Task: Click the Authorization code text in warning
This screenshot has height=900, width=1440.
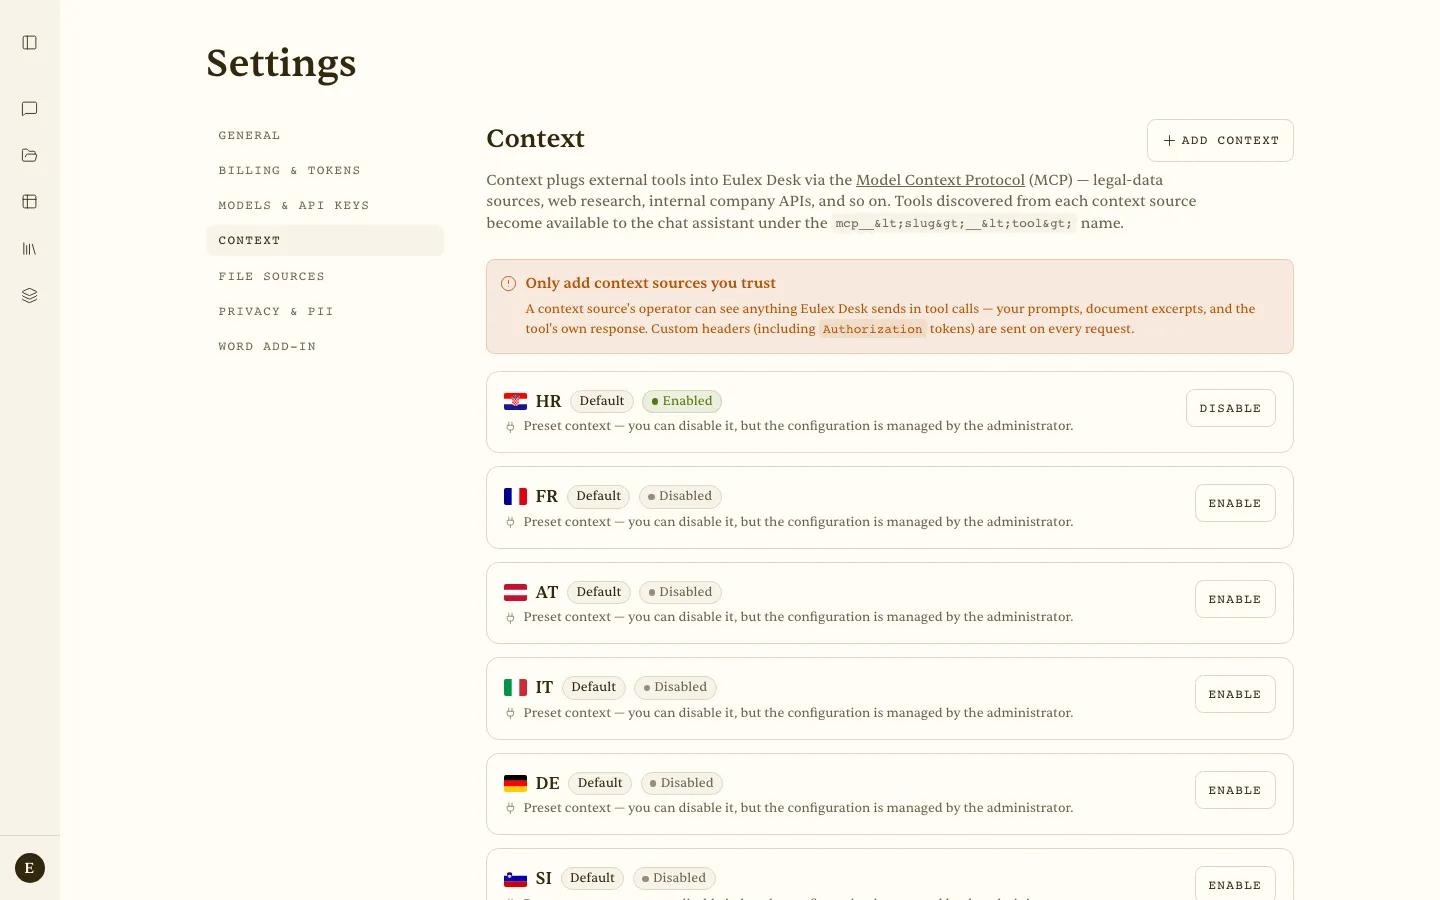Action: (872, 329)
